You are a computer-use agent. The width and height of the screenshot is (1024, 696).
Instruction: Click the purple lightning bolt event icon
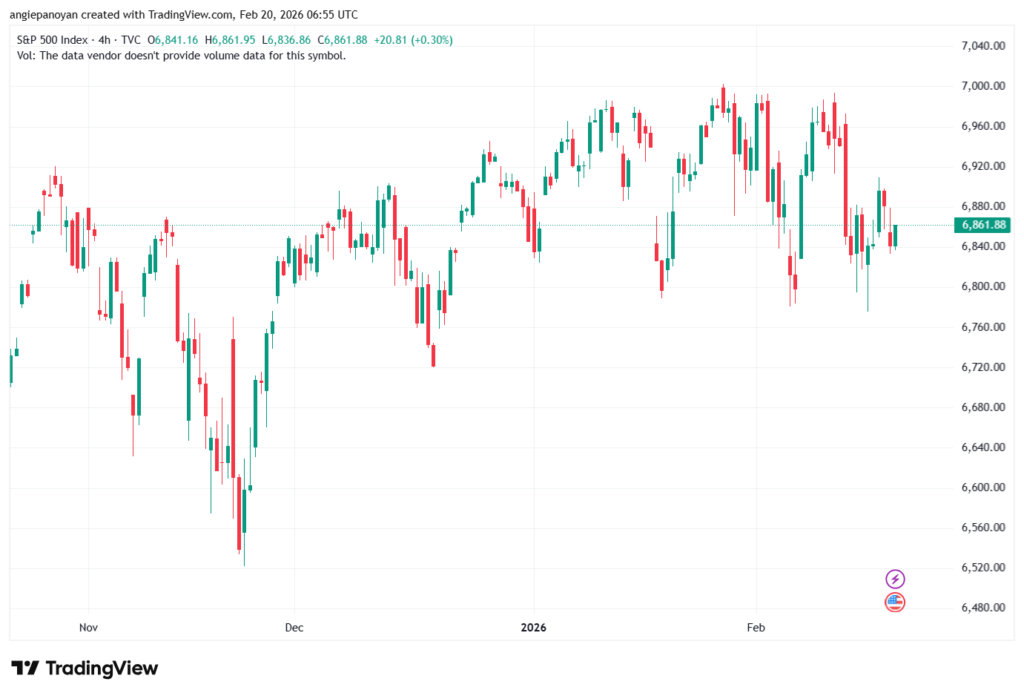click(x=895, y=579)
